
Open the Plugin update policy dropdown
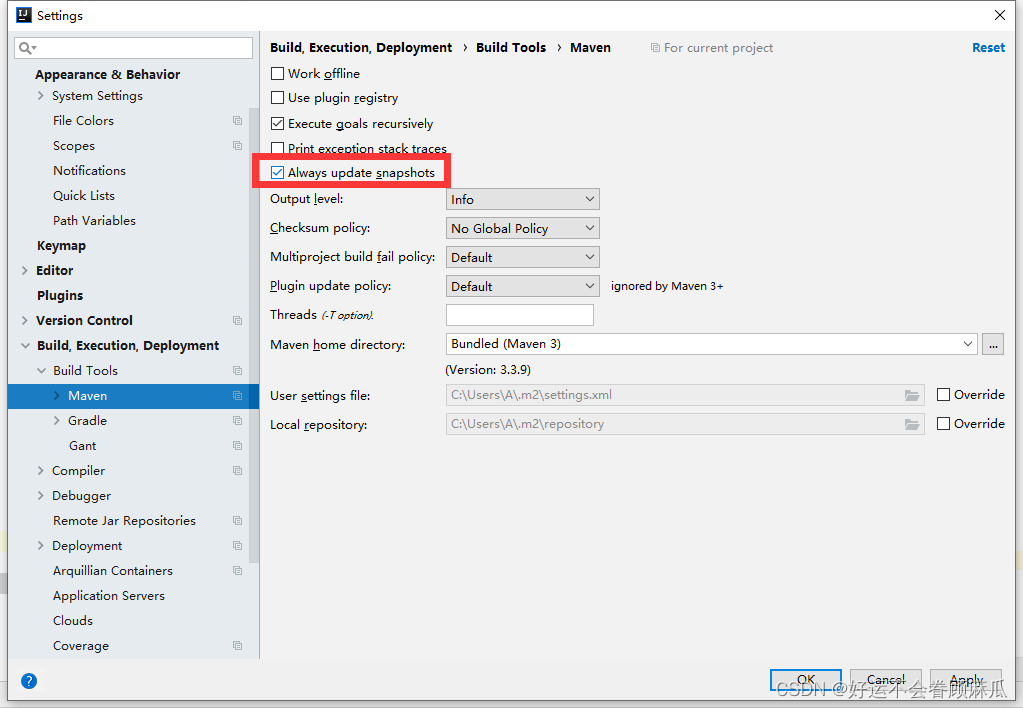pyautogui.click(x=523, y=286)
